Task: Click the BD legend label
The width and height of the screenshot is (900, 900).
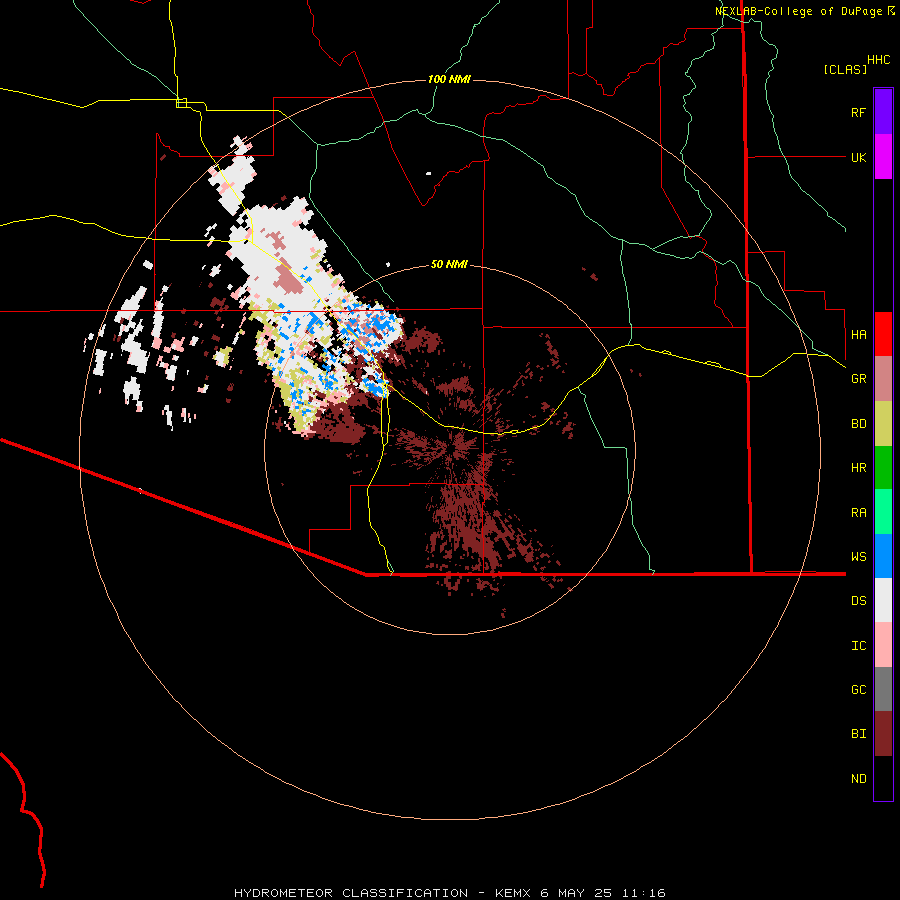Action: [858, 424]
